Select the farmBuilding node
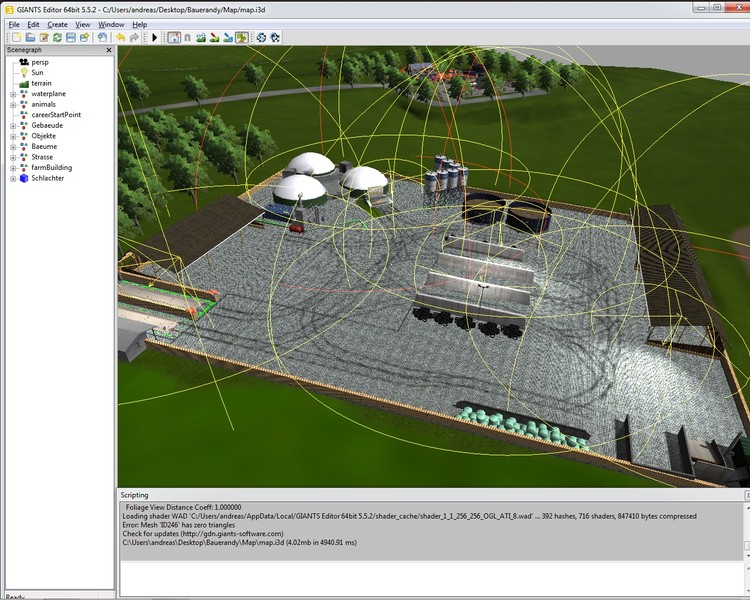 [x=52, y=167]
